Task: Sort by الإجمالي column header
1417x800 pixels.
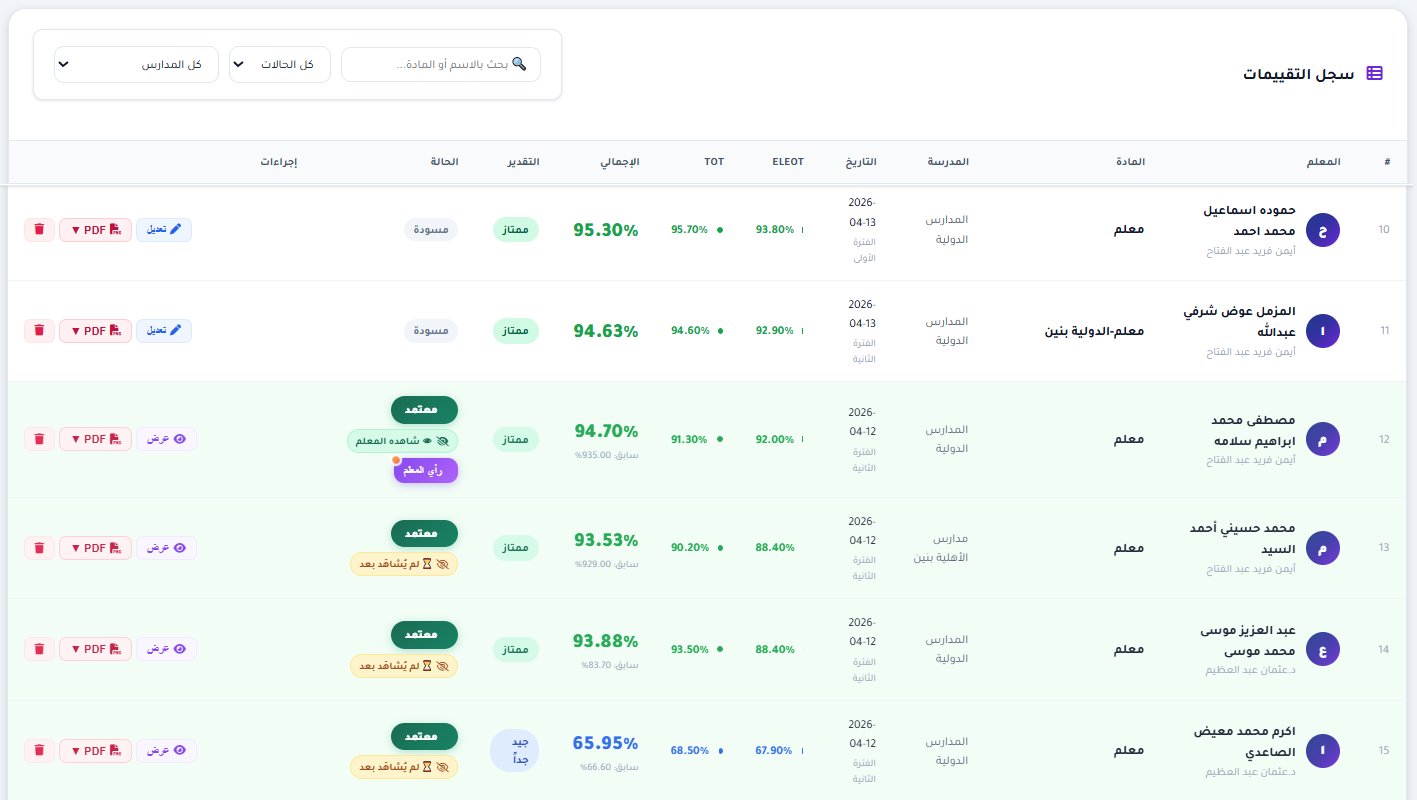Action: coord(619,162)
